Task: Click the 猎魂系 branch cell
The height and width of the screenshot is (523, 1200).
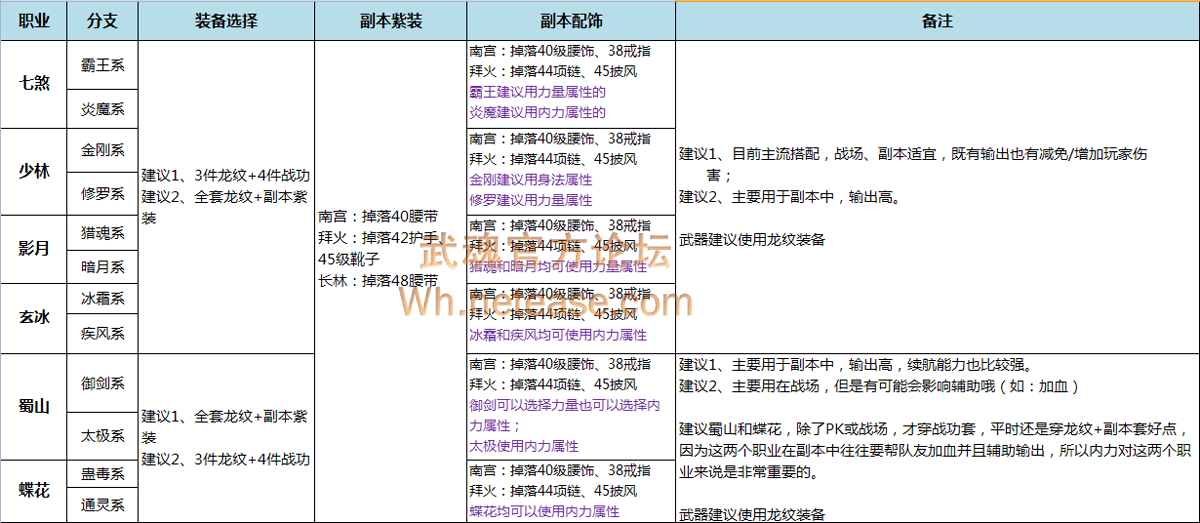Action: pos(102,233)
